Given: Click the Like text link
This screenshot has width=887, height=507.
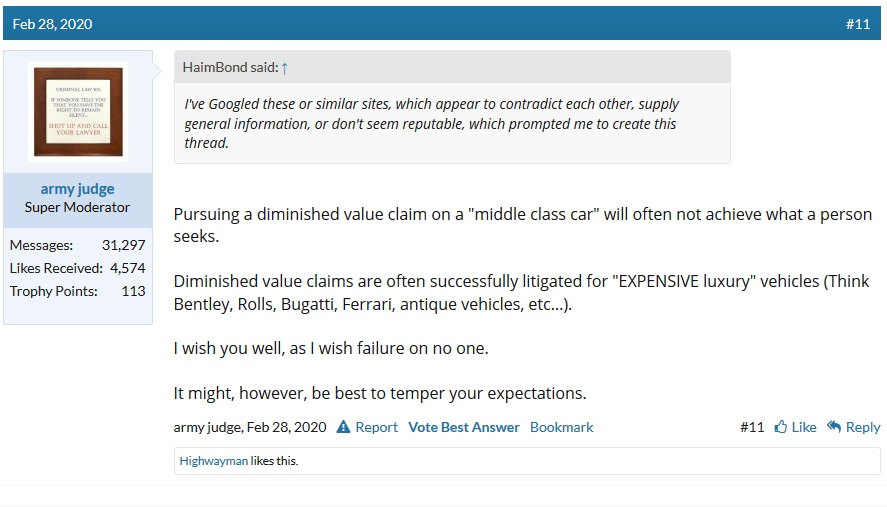Looking at the screenshot, I should [804, 427].
